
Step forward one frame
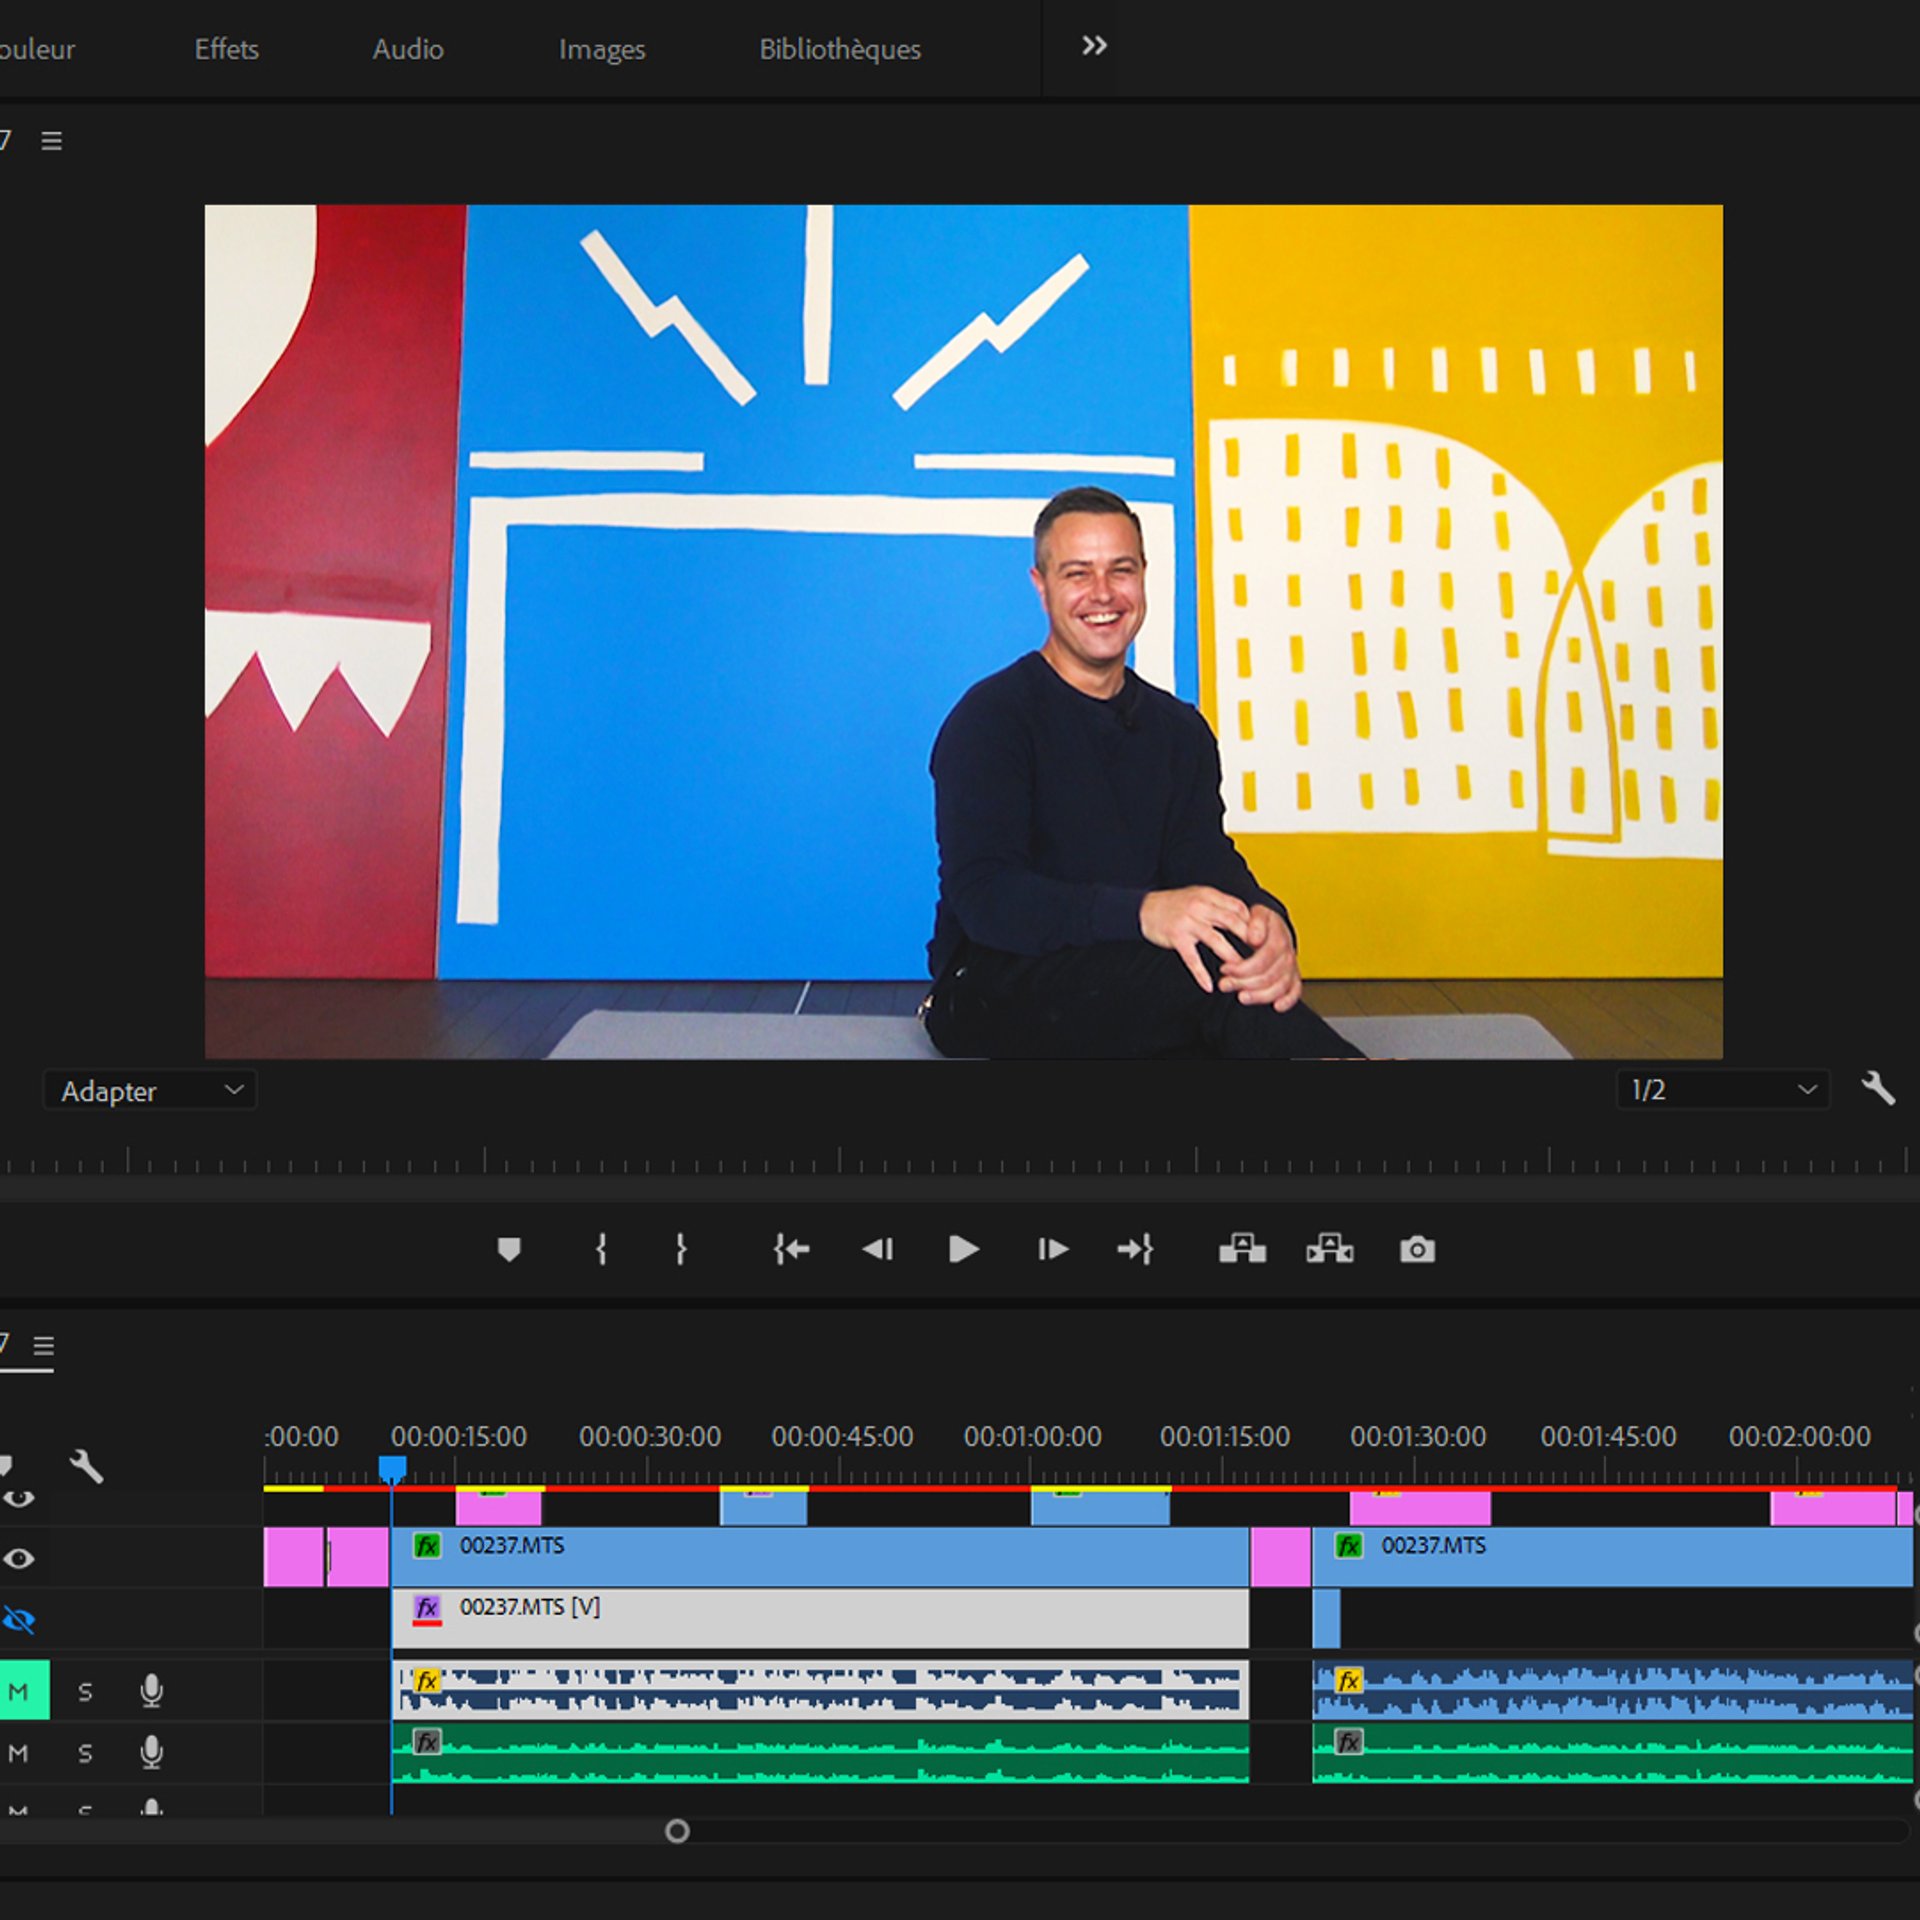[1052, 1249]
